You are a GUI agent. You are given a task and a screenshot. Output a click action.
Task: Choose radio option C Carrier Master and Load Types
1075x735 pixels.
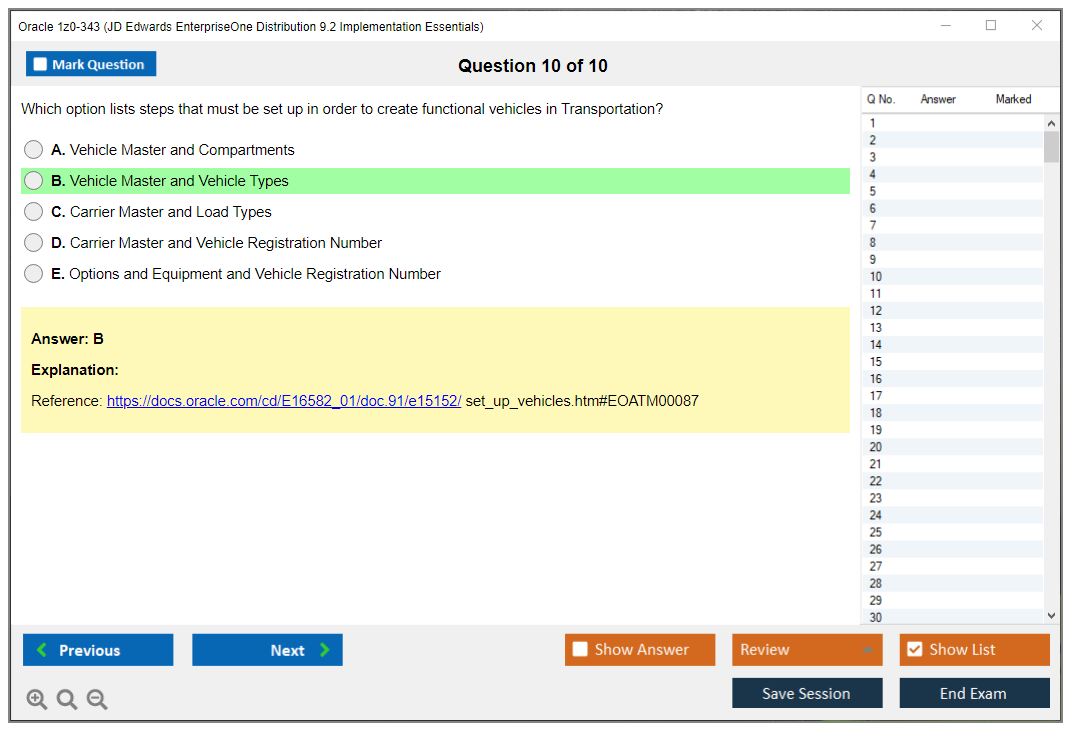pos(33,212)
